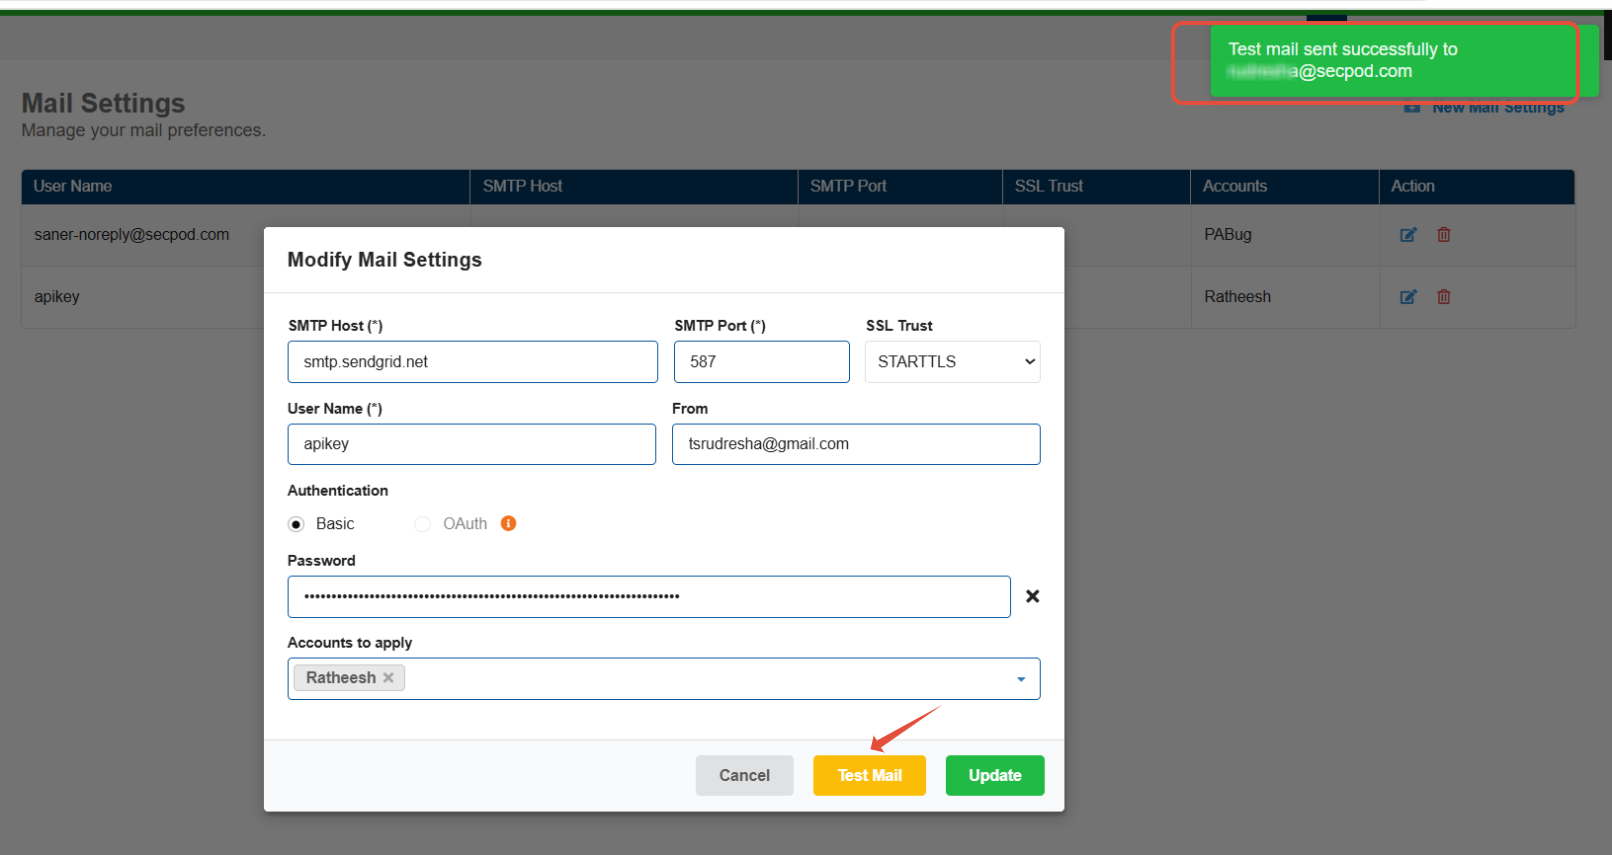Image resolution: width=1612 pixels, height=855 pixels.
Task: Remove the Ratheesh account tag
Action: (x=389, y=678)
